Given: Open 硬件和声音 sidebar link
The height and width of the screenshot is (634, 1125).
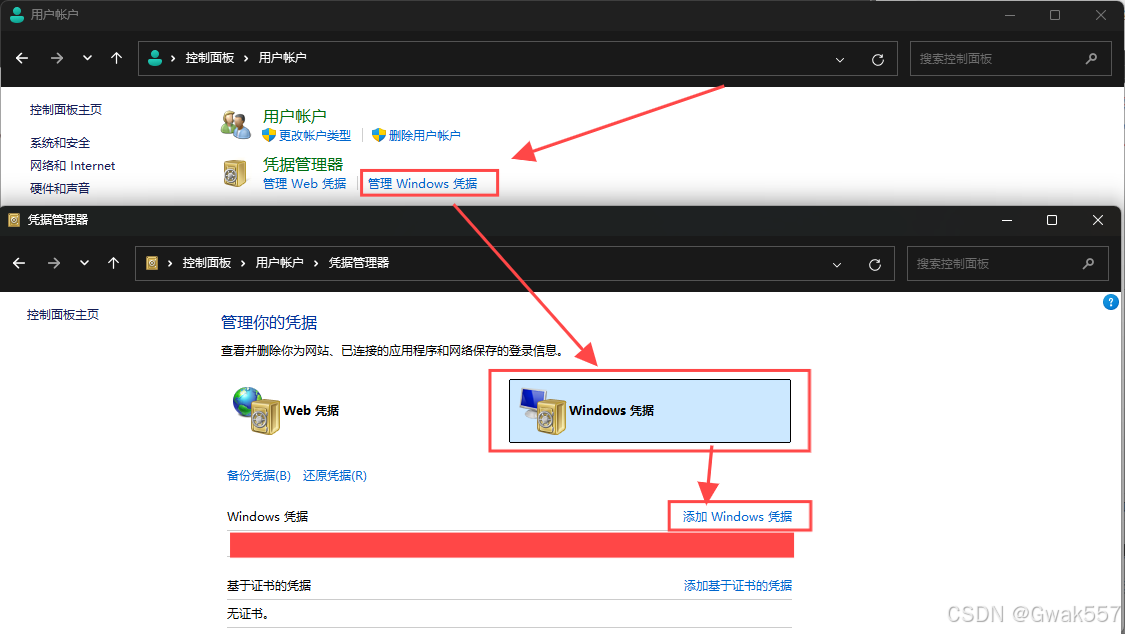Looking at the screenshot, I should 60,189.
